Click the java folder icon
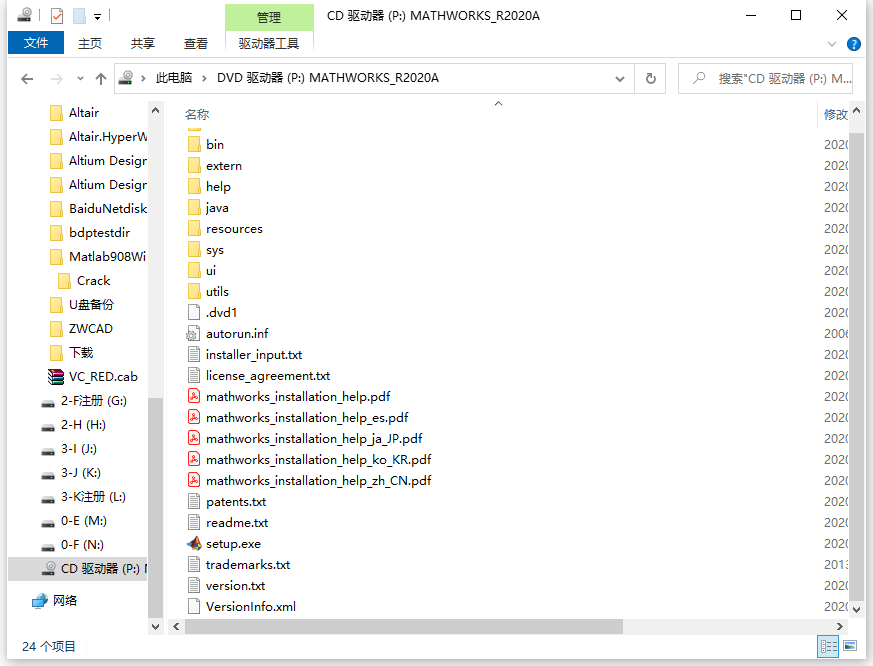873x666 pixels. pos(194,208)
